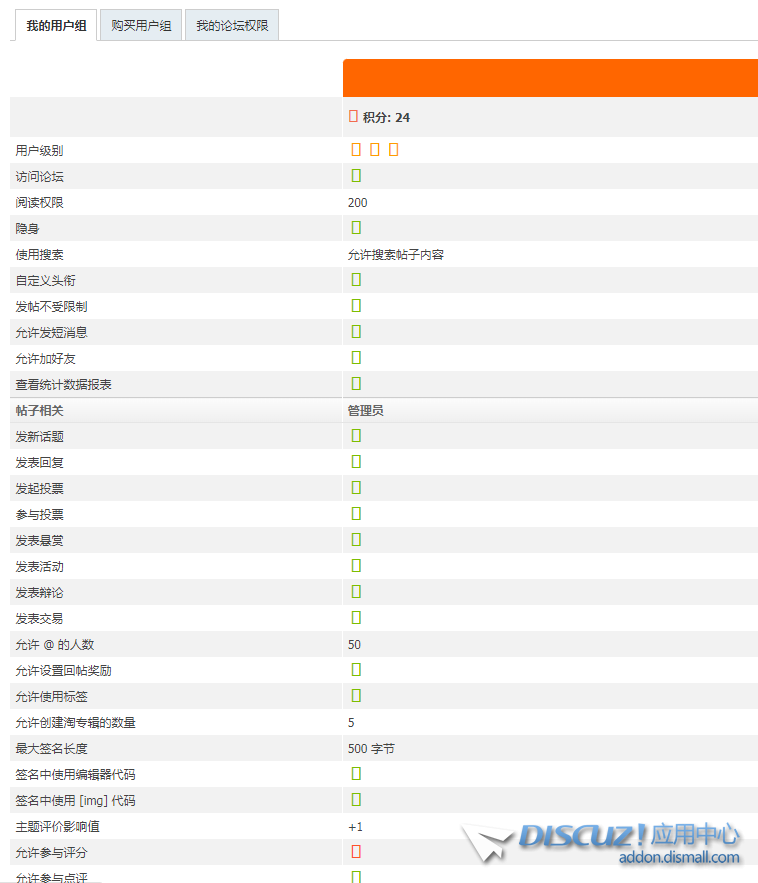The height and width of the screenshot is (883, 758).
Task: Click the 阅读权限 value 200
Action: pyautogui.click(x=358, y=203)
